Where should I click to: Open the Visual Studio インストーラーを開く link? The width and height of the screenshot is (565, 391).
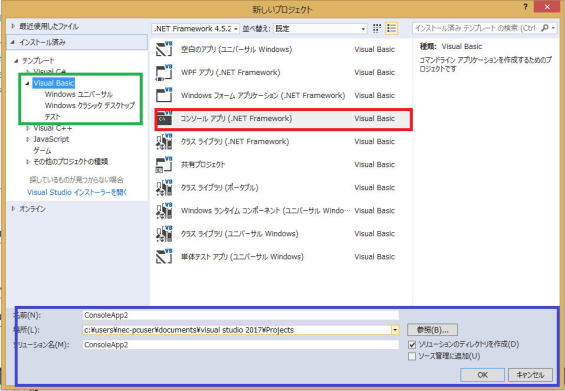(x=77, y=192)
